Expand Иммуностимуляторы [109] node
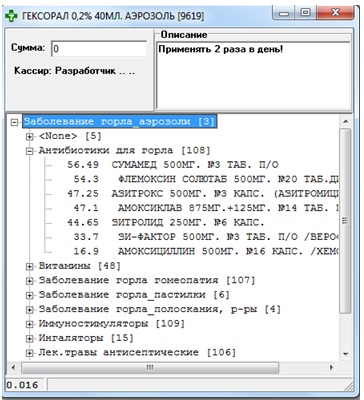Screen dimensions: 364x400 point(30,324)
